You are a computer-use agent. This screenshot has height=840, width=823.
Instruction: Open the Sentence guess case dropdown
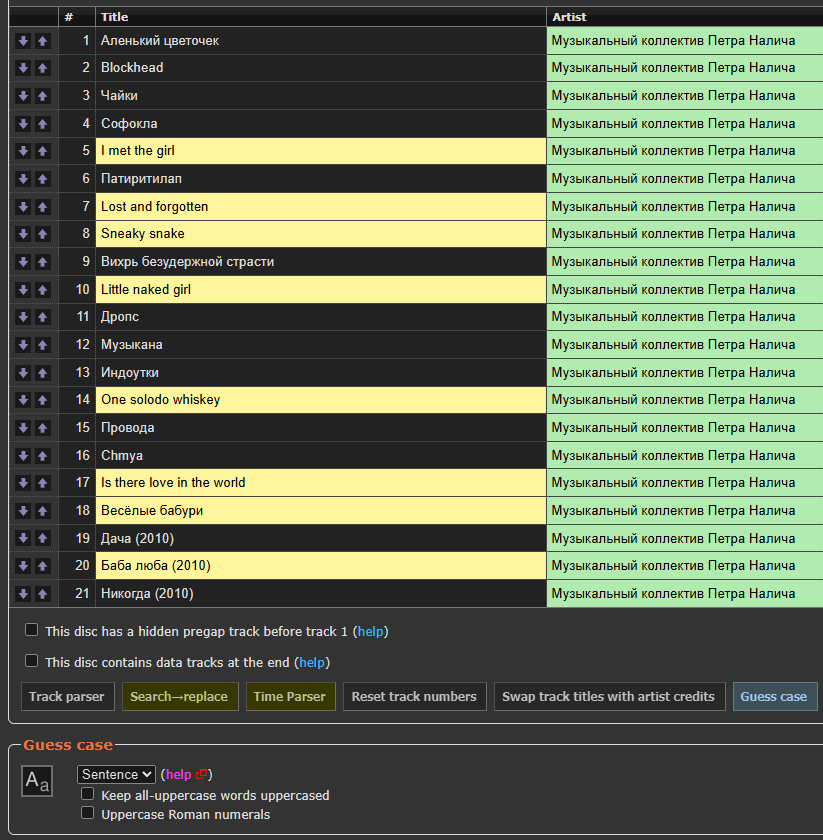(x=116, y=774)
